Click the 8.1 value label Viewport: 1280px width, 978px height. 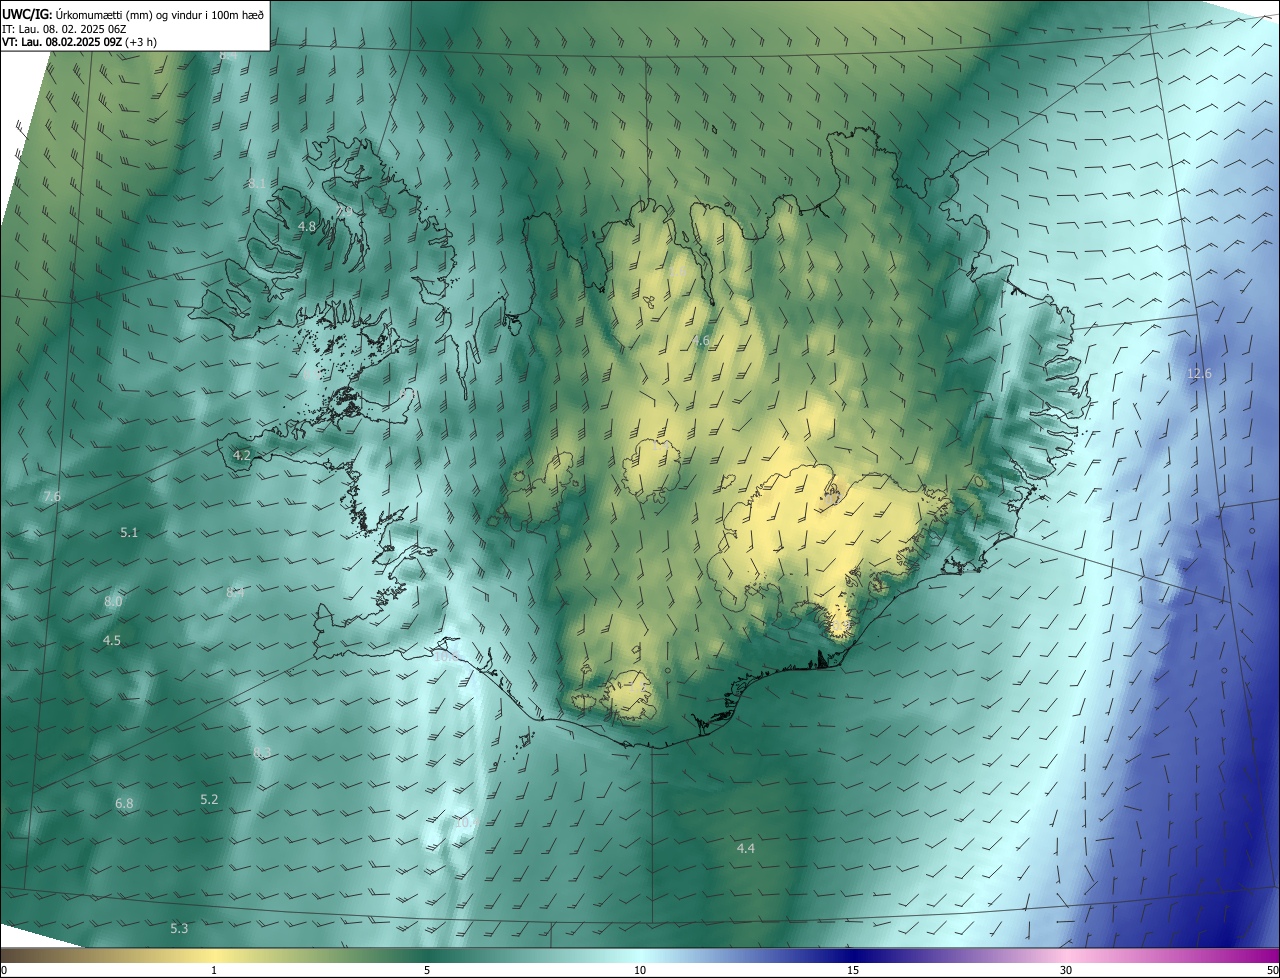click(x=257, y=184)
